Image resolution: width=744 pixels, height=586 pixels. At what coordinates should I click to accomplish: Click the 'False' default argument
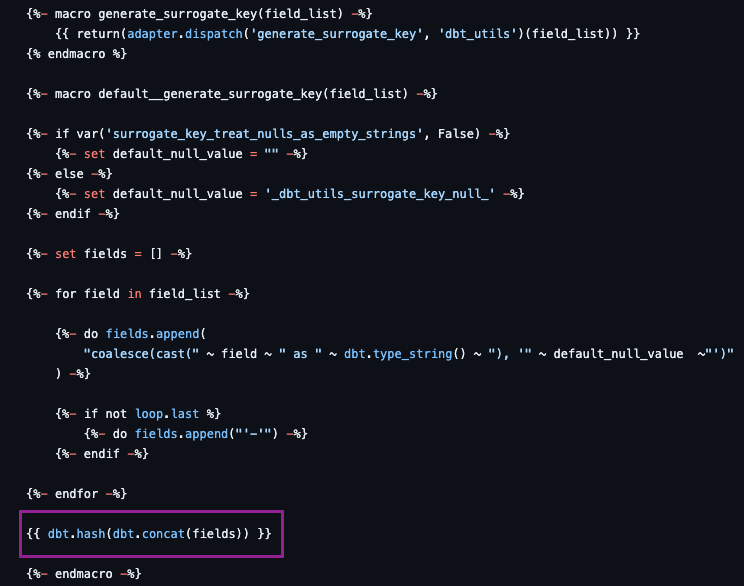(456, 134)
